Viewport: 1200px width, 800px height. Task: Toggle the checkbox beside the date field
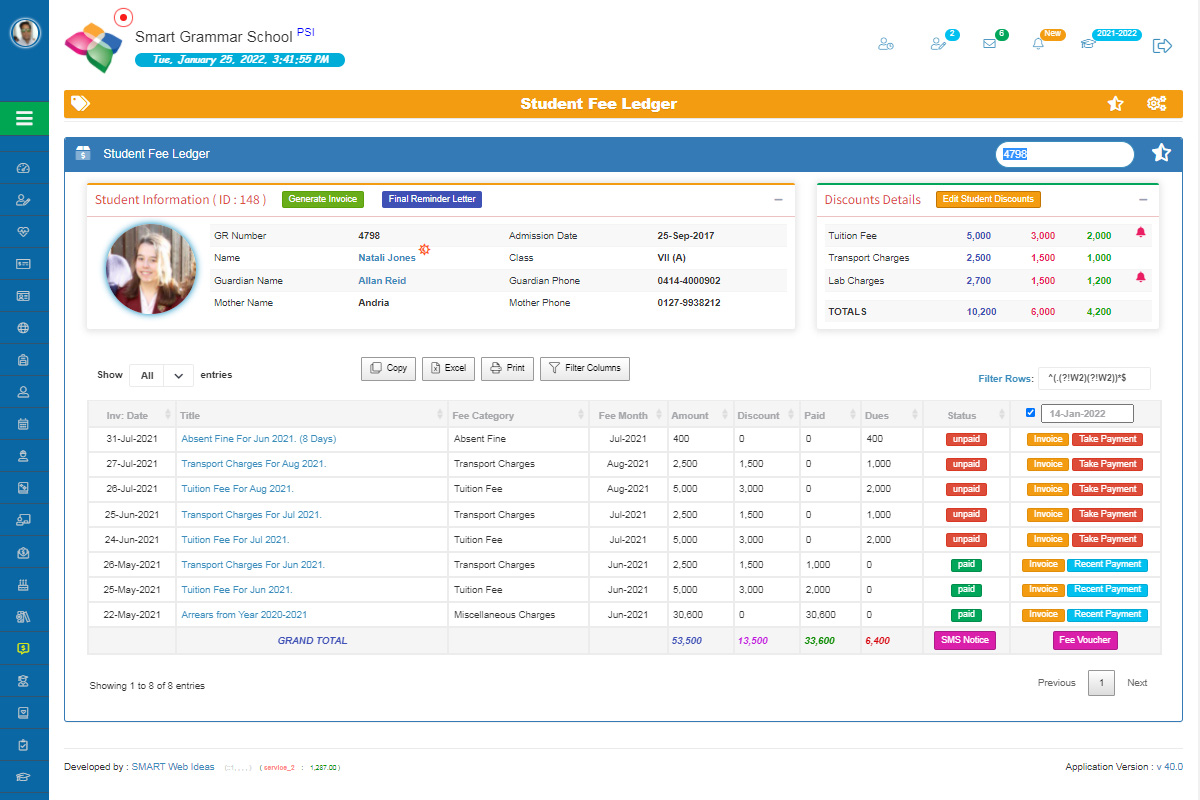(x=1031, y=413)
